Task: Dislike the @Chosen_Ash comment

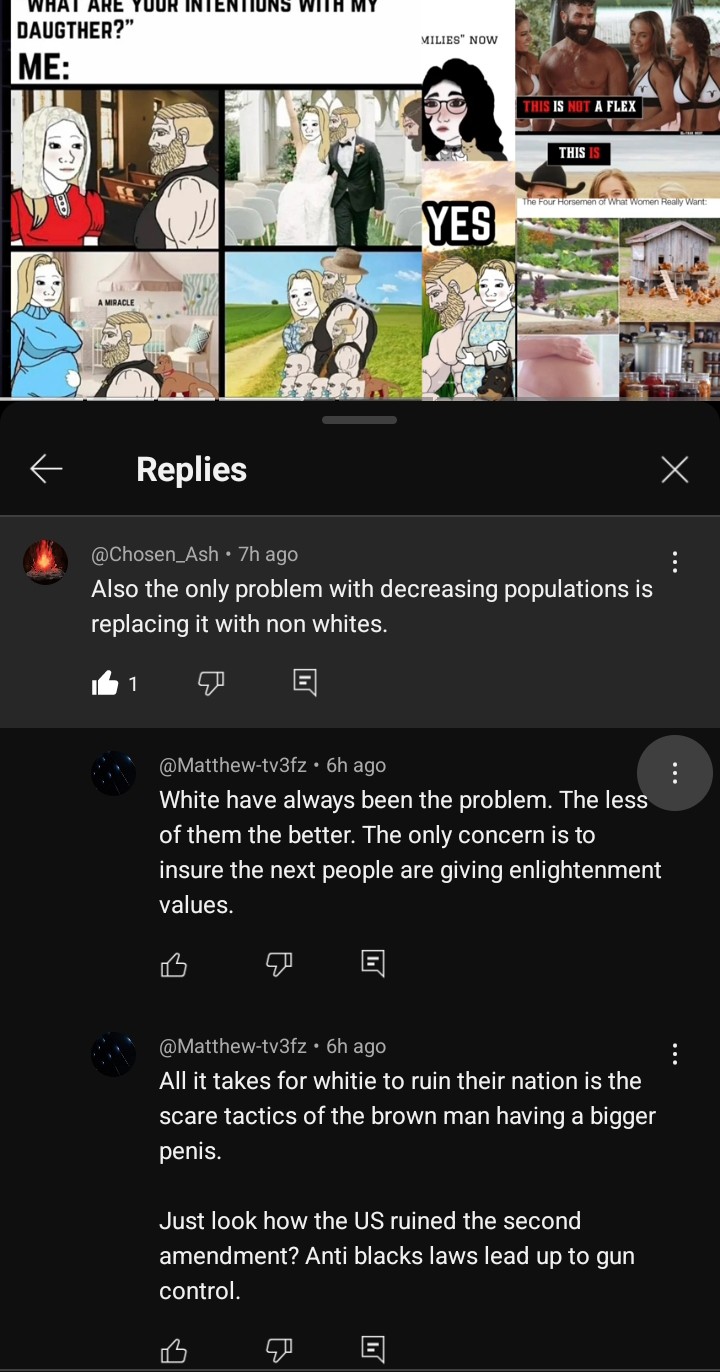Action: coord(210,683)
